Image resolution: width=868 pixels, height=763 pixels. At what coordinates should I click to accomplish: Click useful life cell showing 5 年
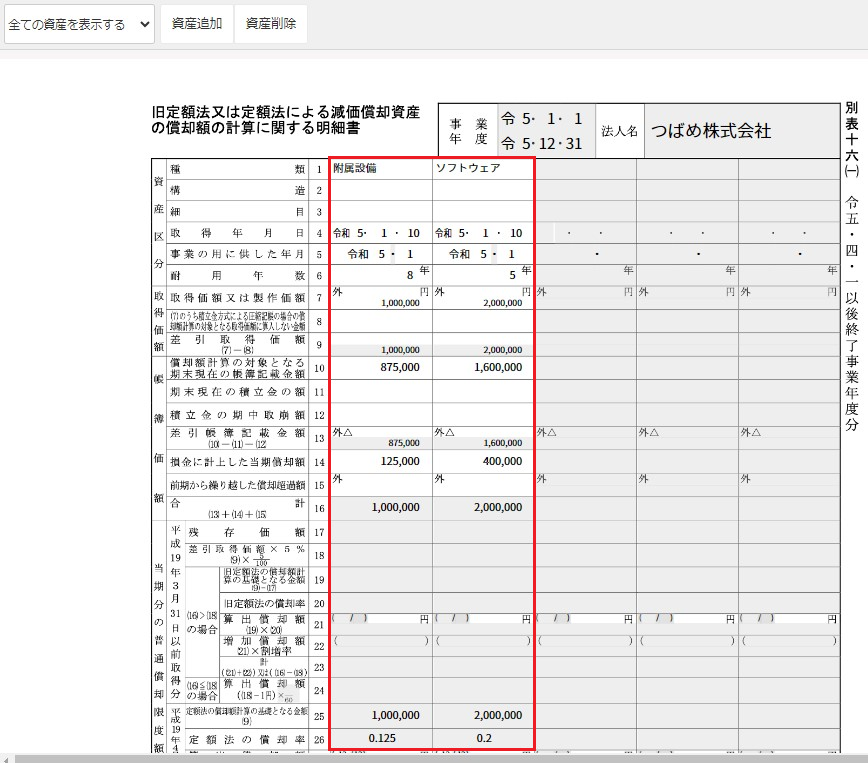tap(483, 275)
